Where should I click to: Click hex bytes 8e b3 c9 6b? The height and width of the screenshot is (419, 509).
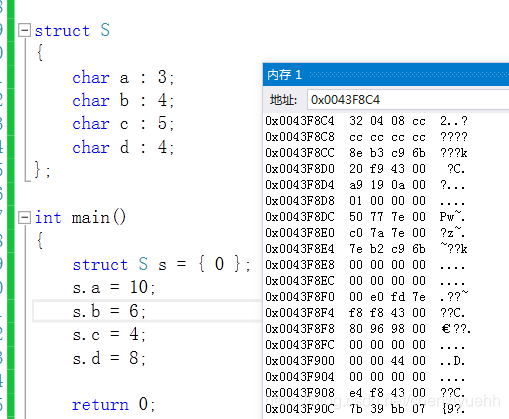point(387,153)
